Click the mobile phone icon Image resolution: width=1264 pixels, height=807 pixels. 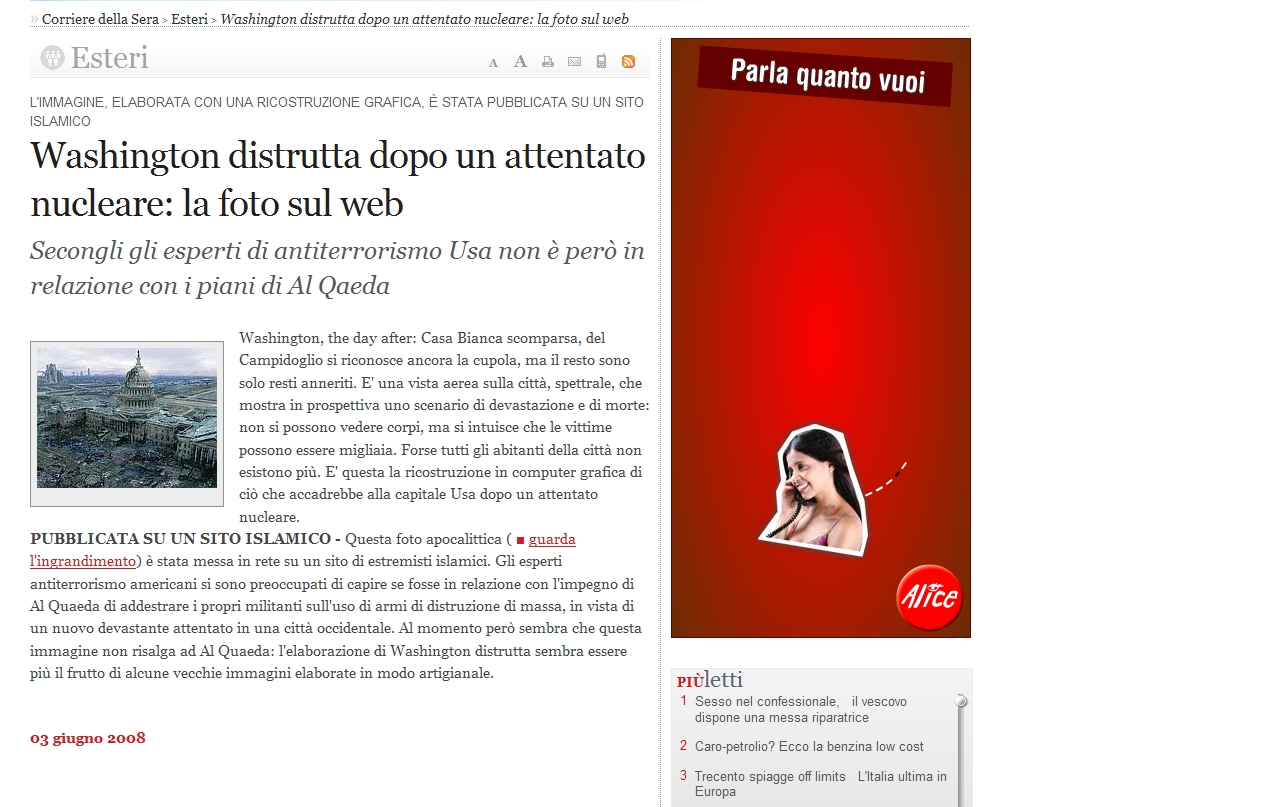601,61
